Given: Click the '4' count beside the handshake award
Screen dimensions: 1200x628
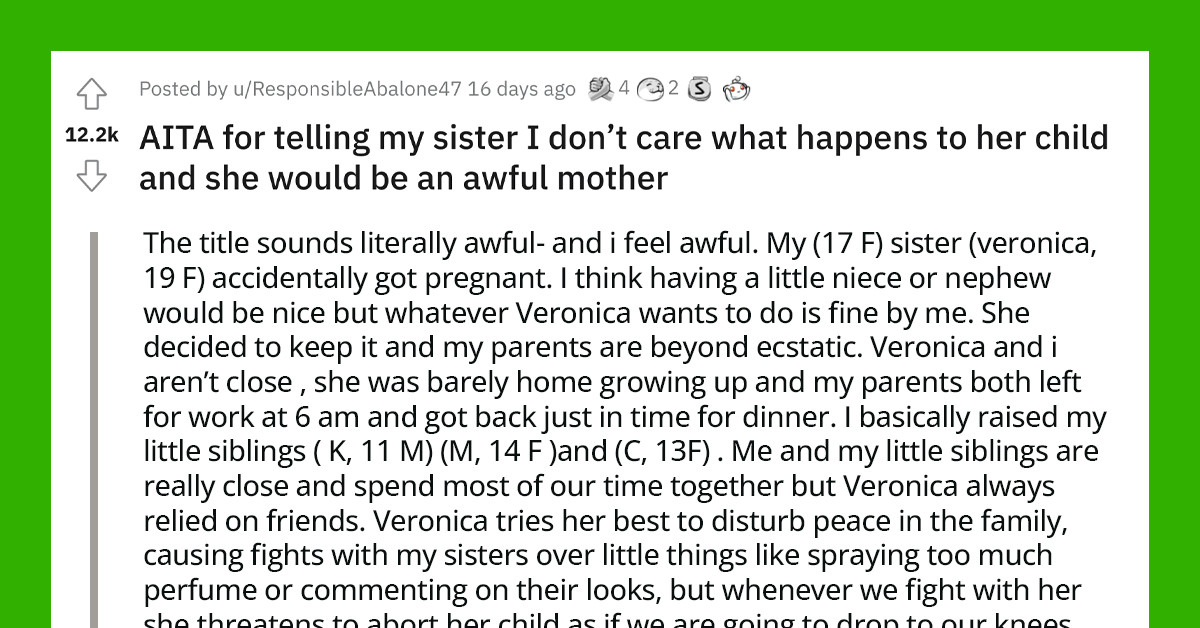Looking at the screenshot, I should click(624, 88).
